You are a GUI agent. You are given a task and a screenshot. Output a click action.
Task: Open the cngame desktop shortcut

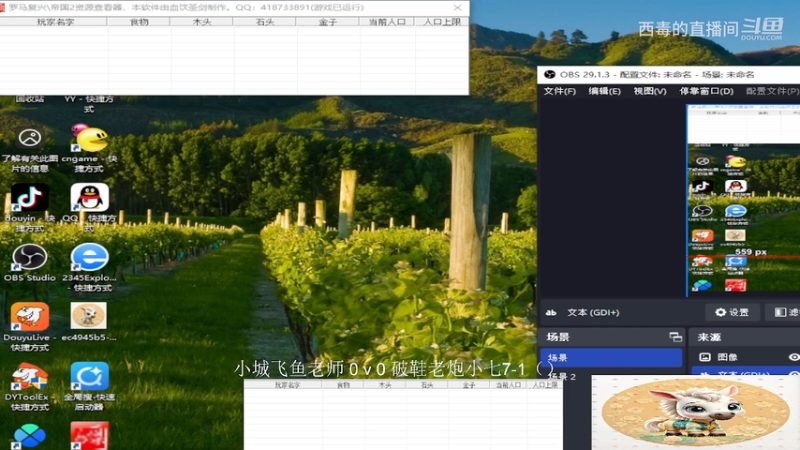pos(89,148)
